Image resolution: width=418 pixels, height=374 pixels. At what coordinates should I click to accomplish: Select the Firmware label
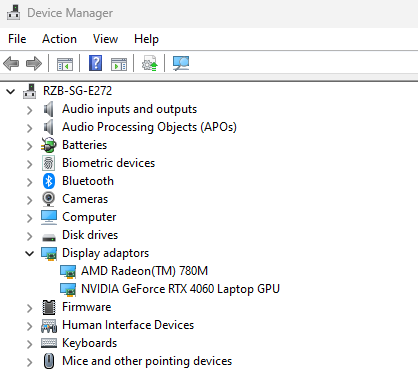[87, 307]
